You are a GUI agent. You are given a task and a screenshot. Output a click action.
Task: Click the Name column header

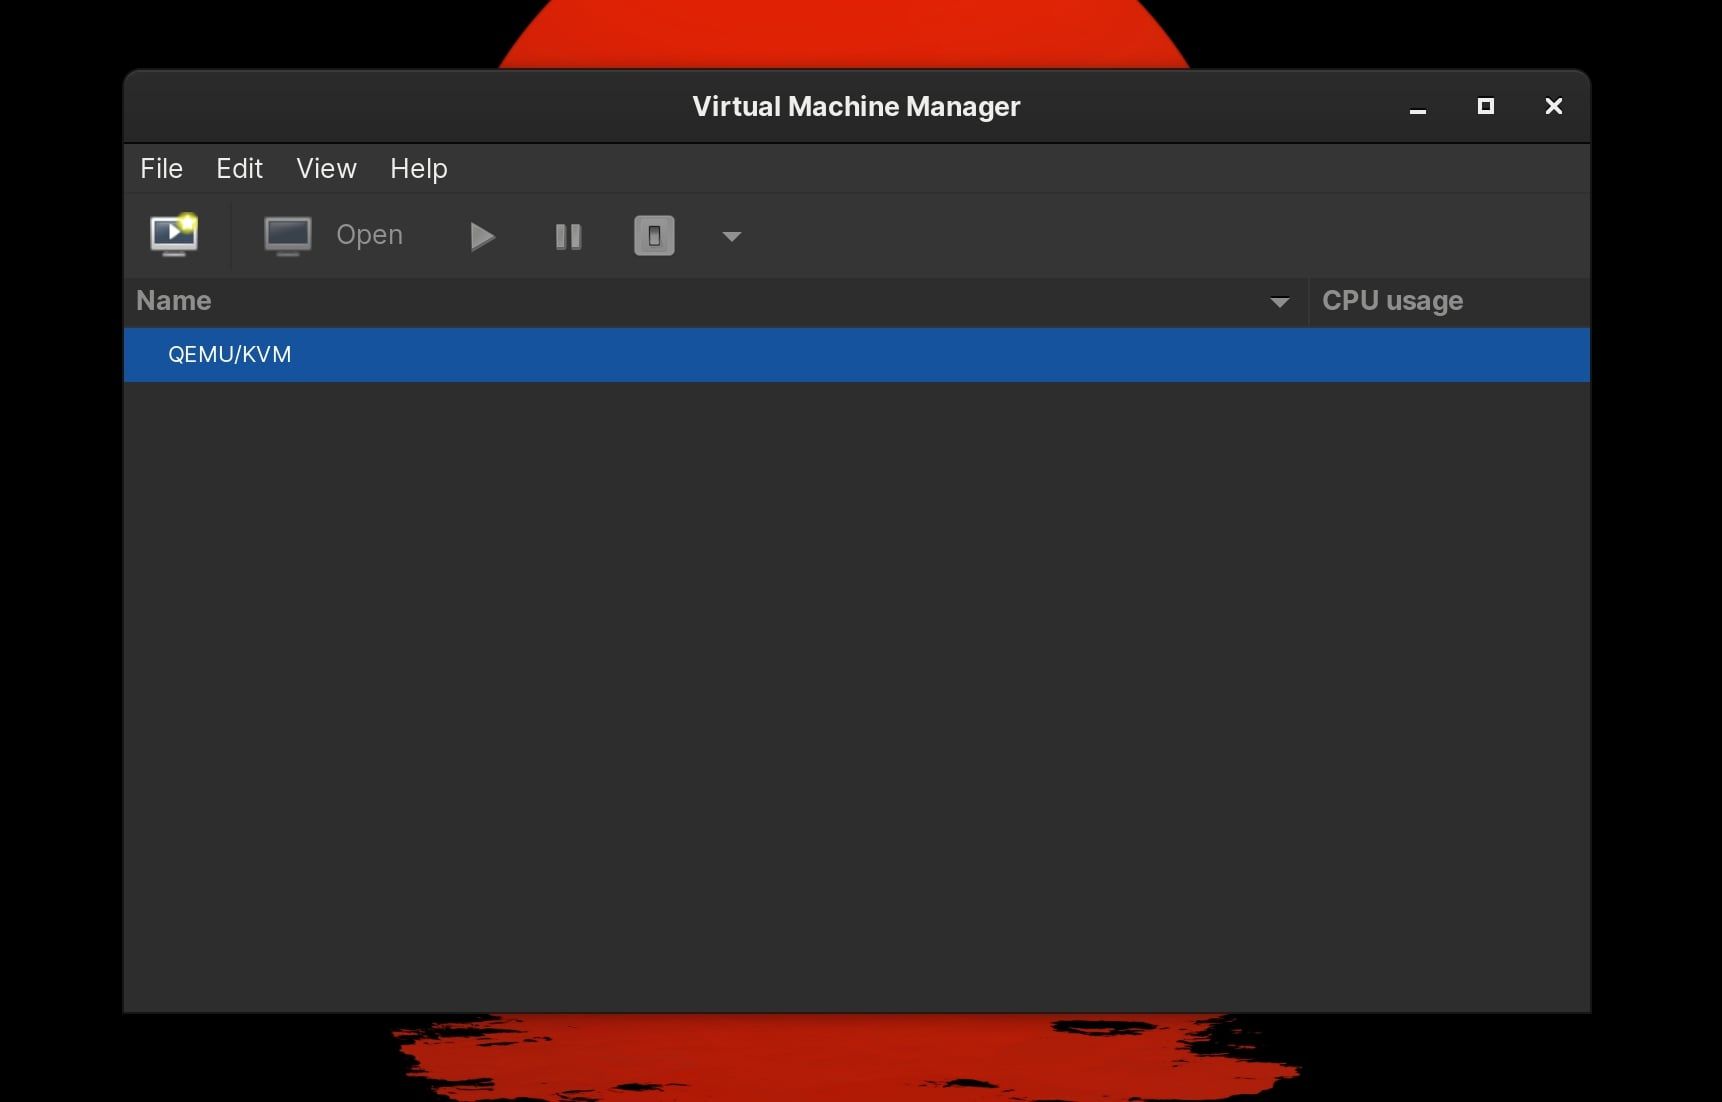[175, 301]
